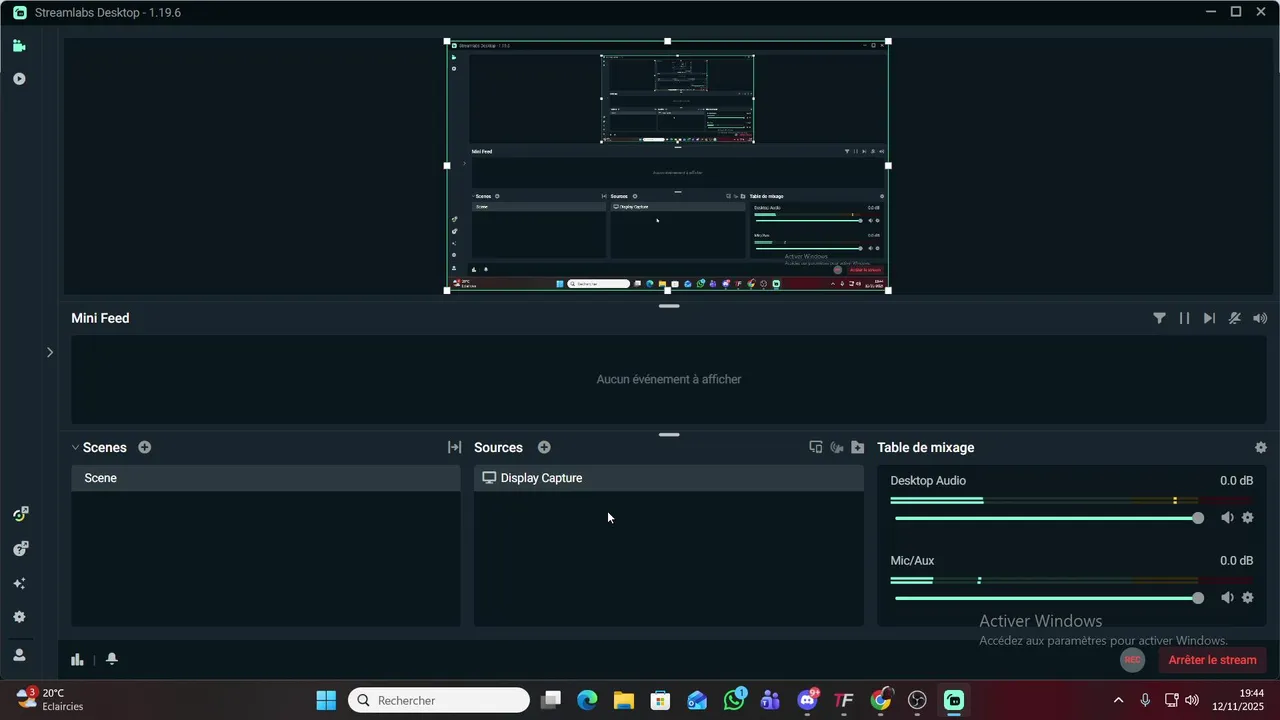Viewport: 1280px width, 720px height.
Task: Add a source folder
Action: 857,447
